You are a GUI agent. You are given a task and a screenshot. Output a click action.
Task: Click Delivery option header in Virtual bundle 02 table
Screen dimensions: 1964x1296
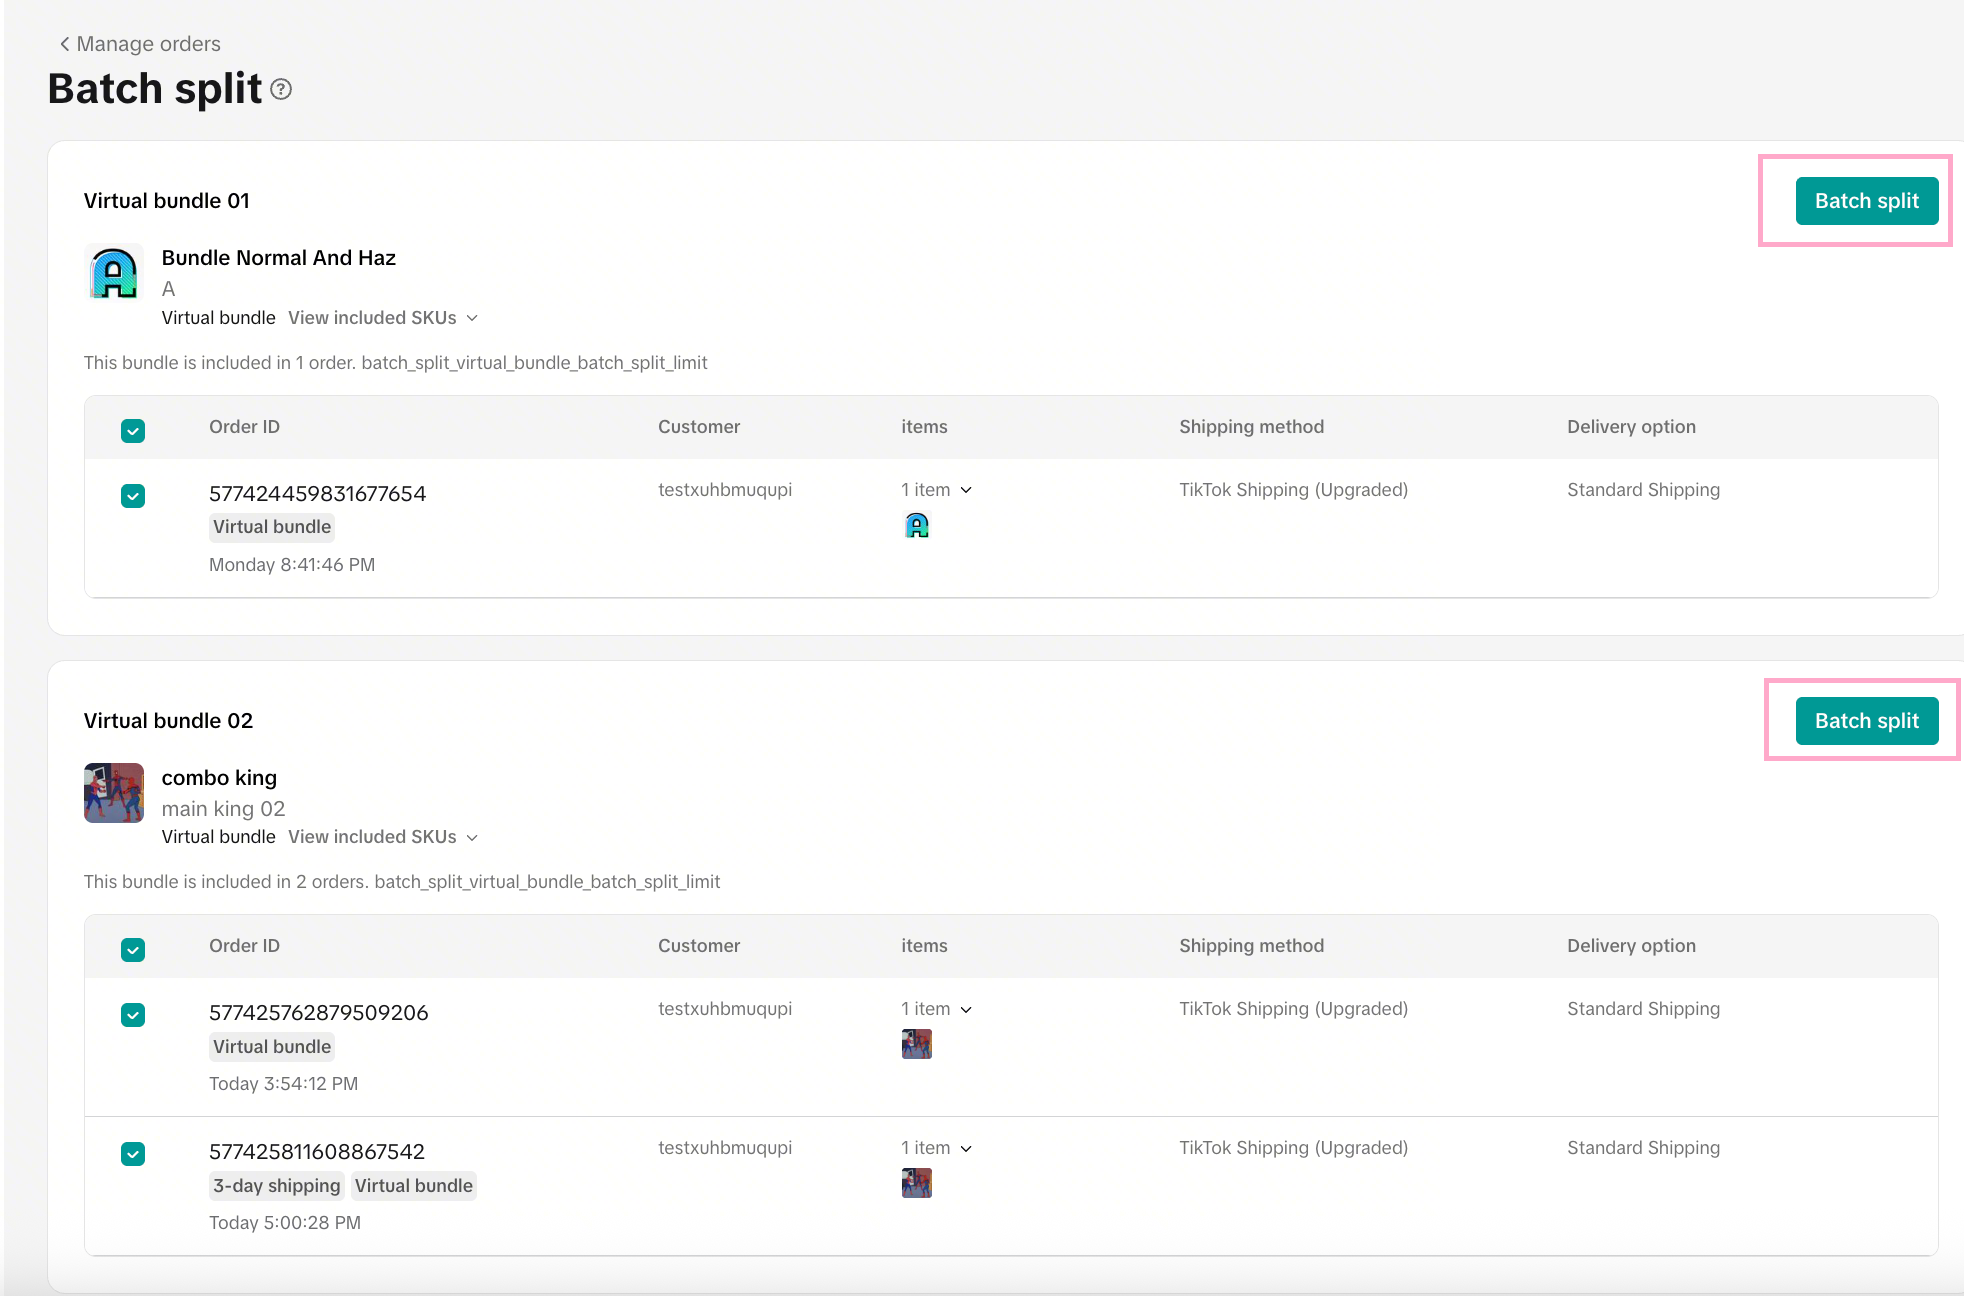click(x=1631, y=946)
